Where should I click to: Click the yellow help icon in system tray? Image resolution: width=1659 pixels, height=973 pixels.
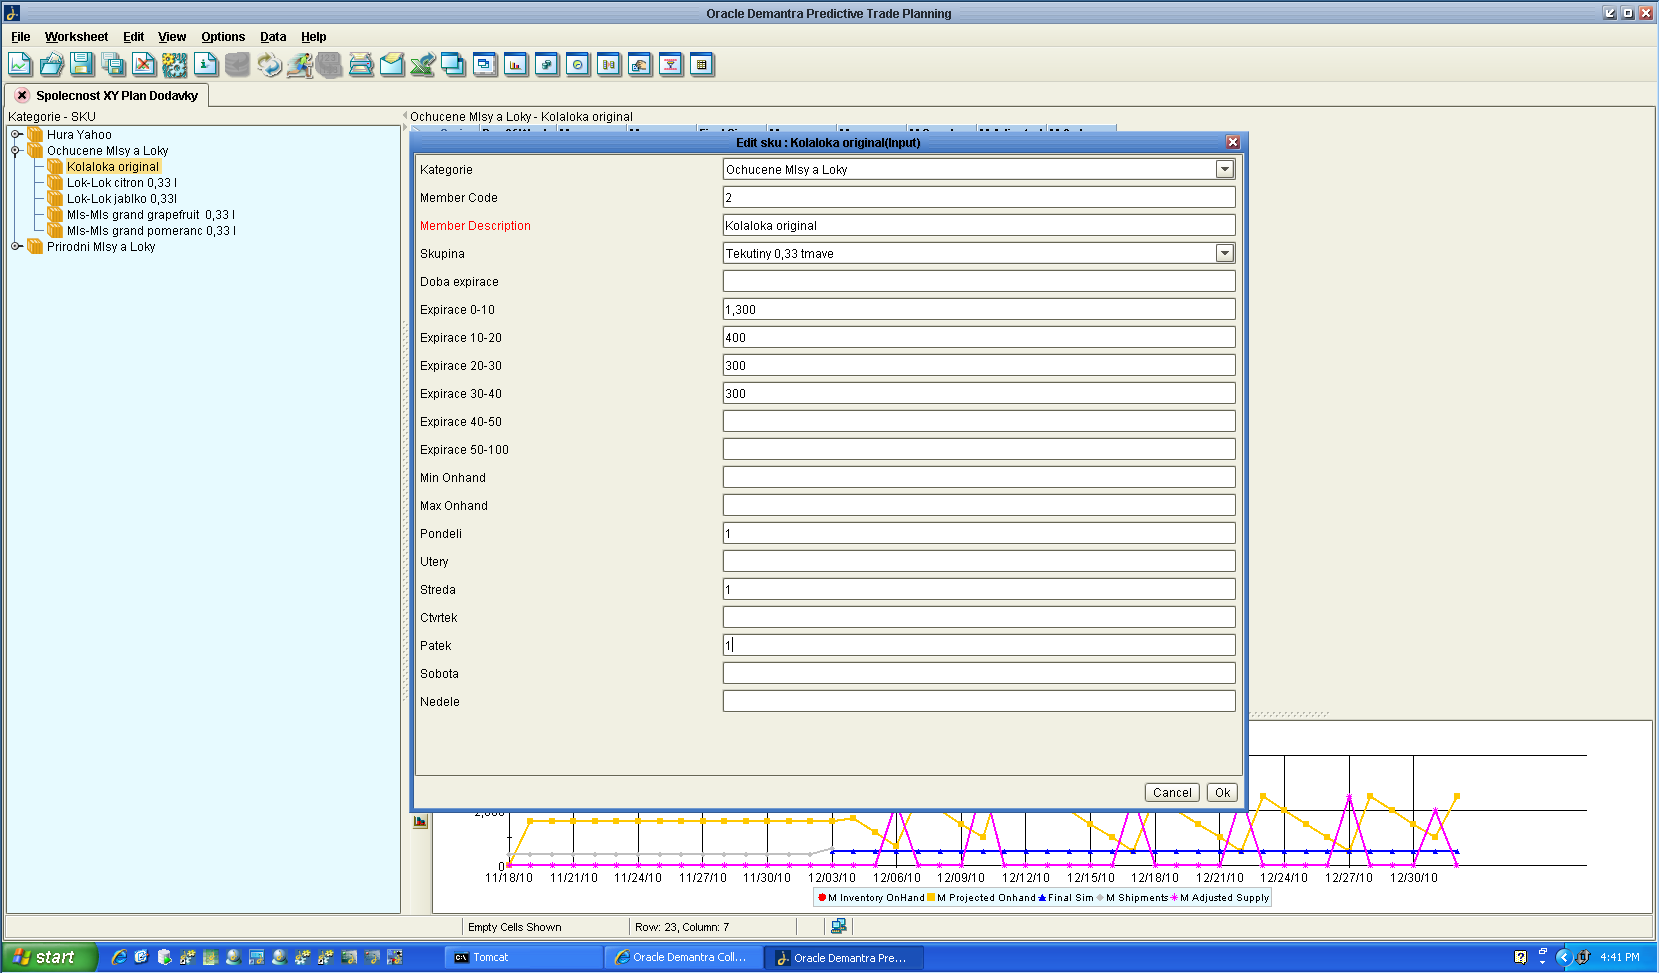(1520, 957)
